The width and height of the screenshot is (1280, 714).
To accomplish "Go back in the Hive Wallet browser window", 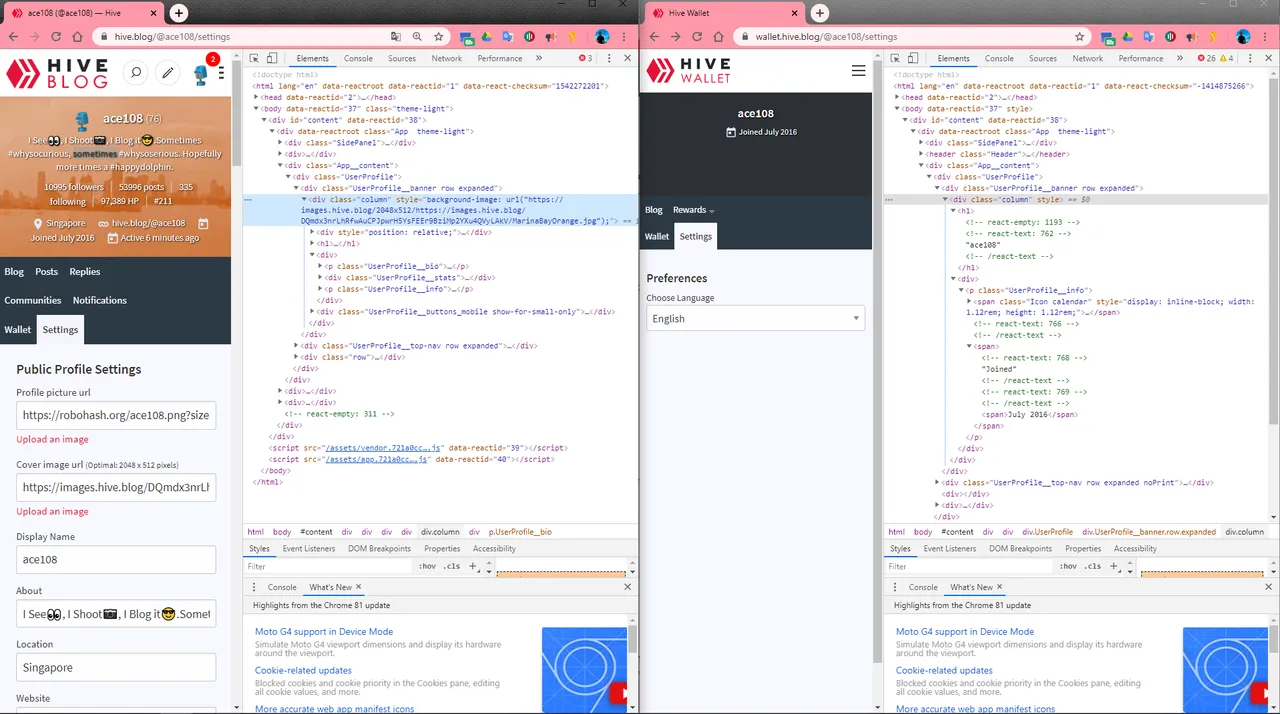I will click(652, 36).
